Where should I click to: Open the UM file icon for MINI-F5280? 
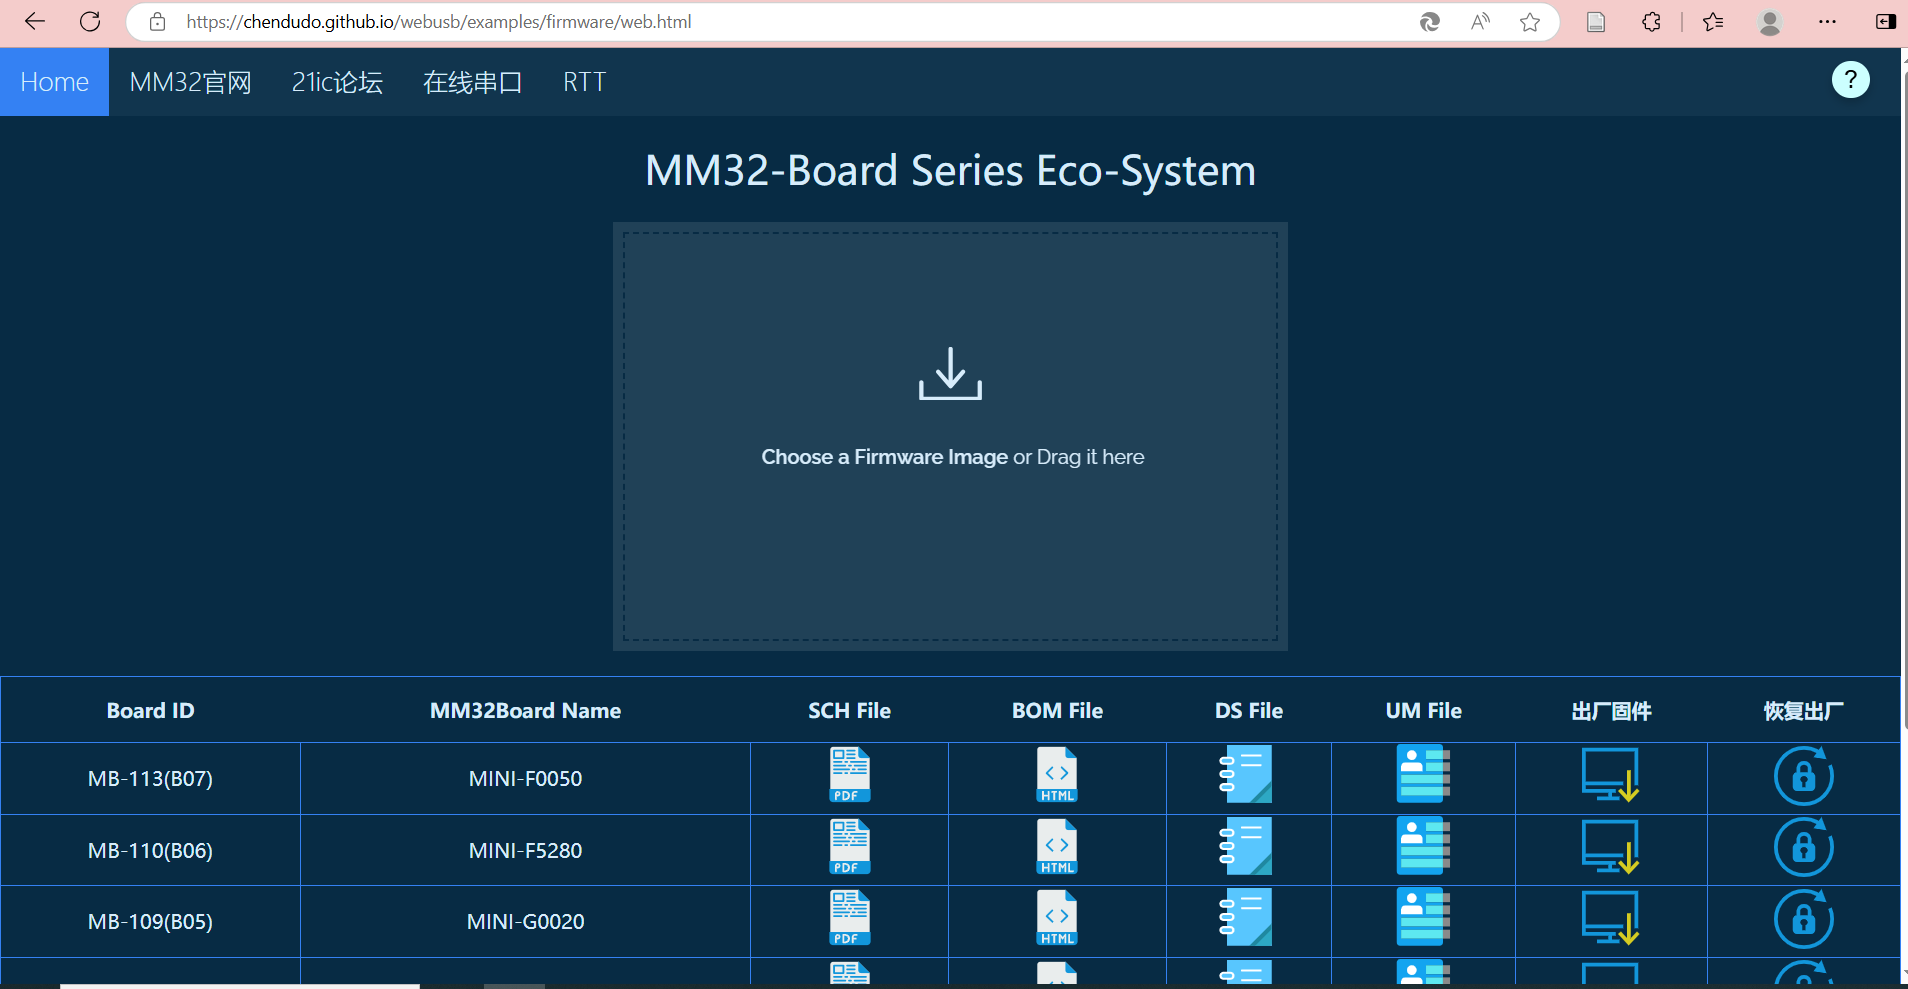coord(1423,847)
